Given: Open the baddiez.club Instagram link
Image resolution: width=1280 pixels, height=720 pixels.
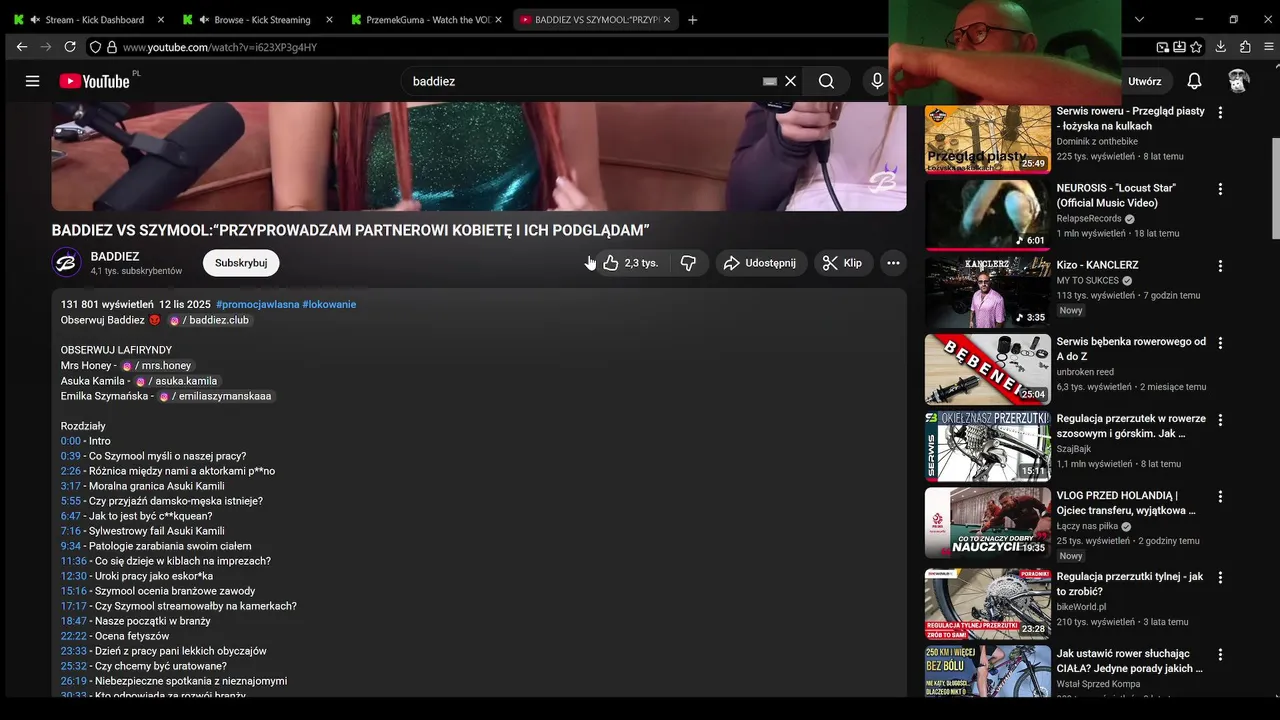Looking at the screenshot, I should tap(209, 320).
